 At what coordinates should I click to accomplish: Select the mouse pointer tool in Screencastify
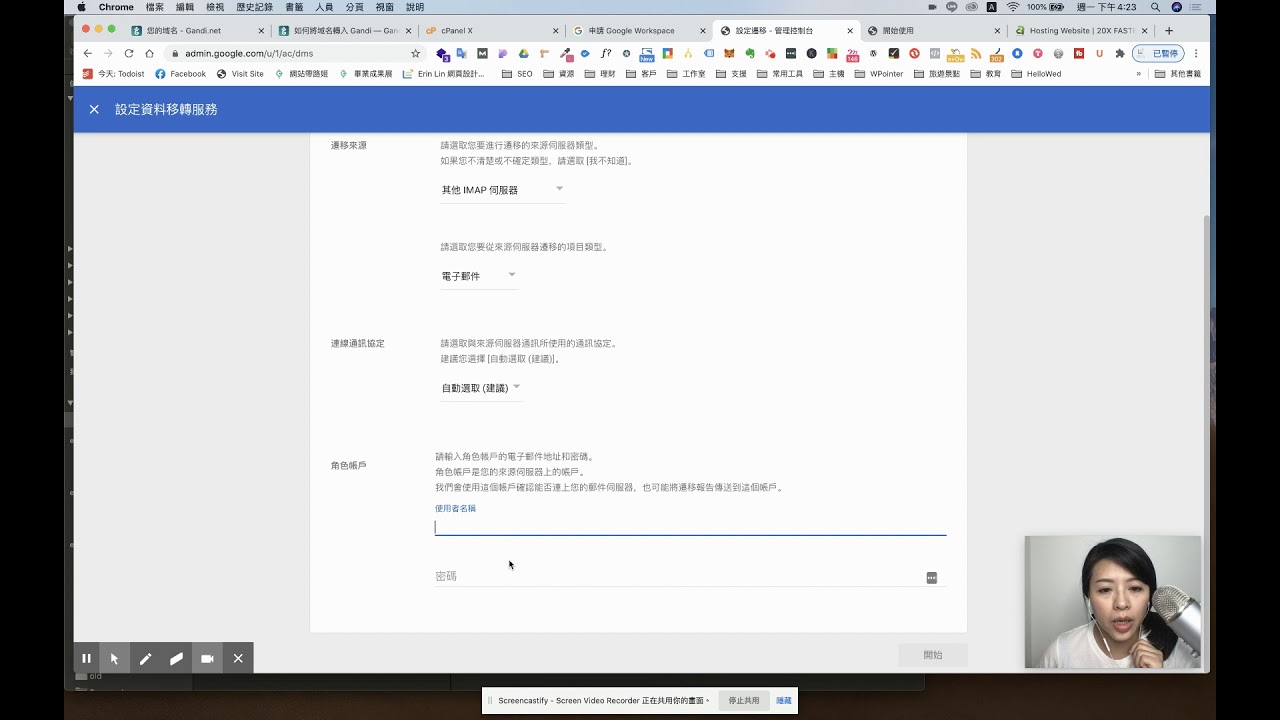pos(114,658)
